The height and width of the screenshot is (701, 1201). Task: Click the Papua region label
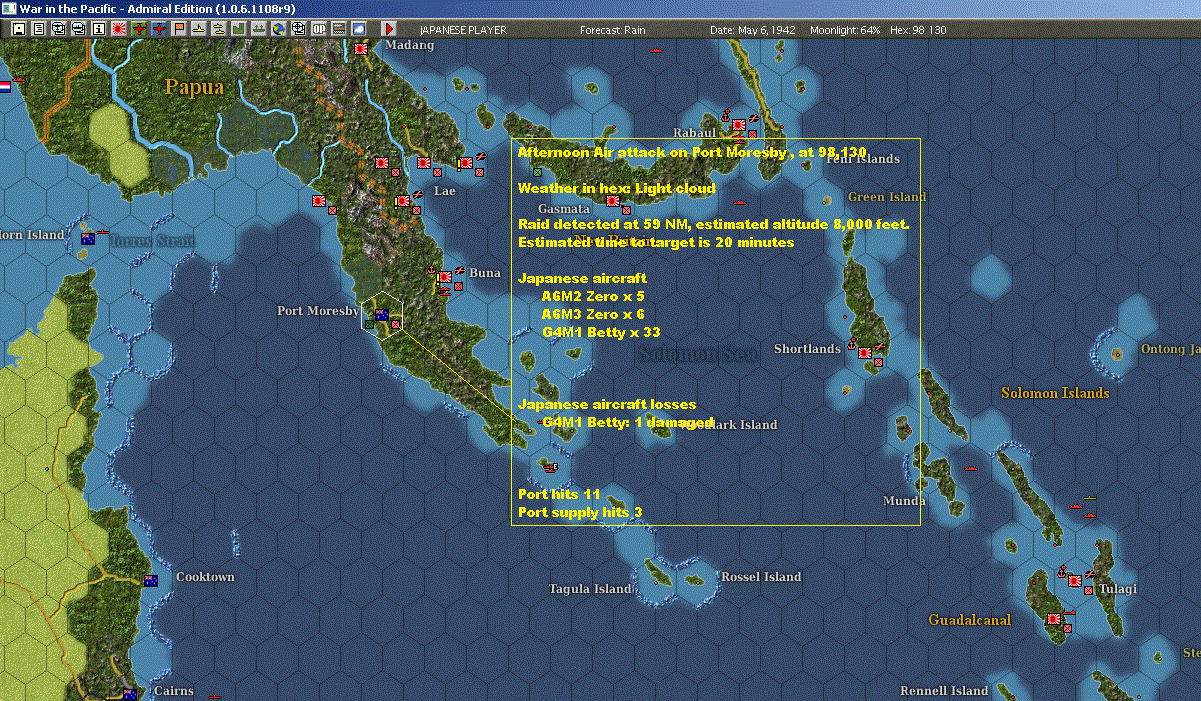pos(194,87)
